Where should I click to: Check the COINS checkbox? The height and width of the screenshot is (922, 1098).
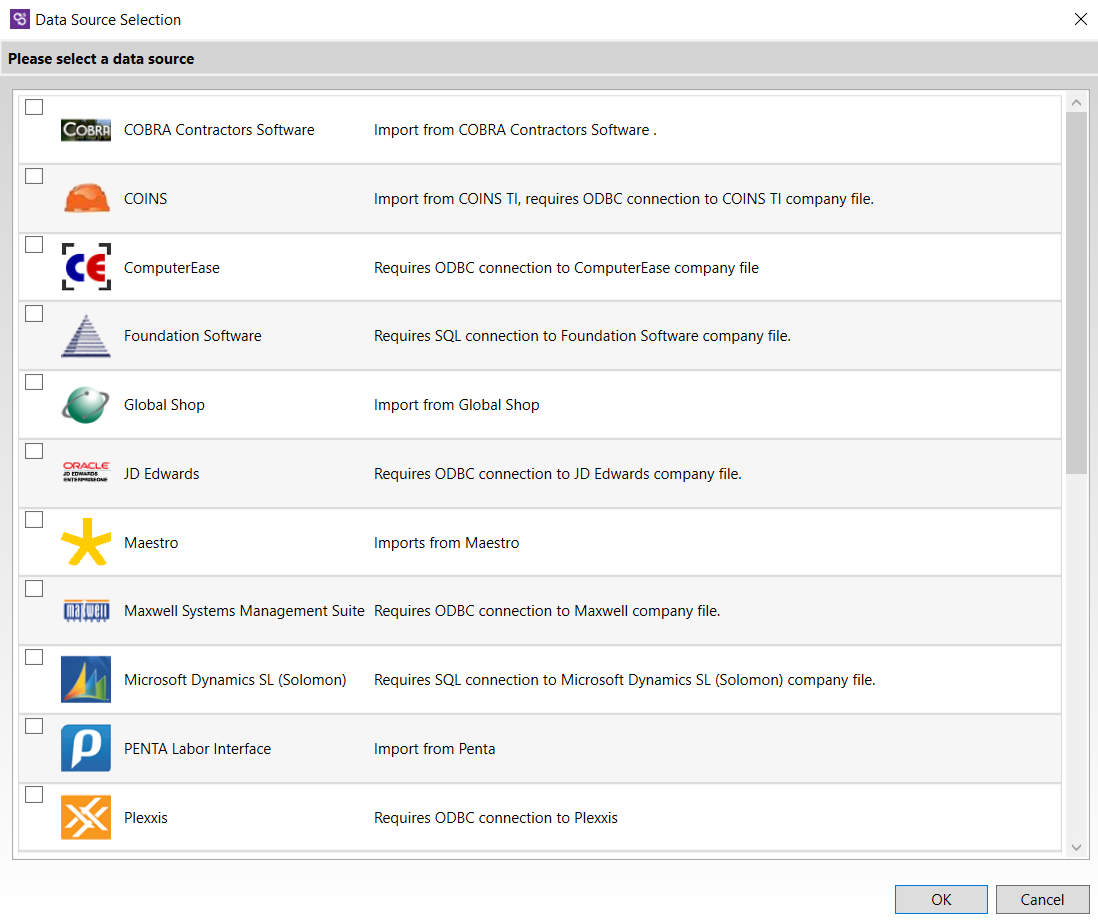34,176
